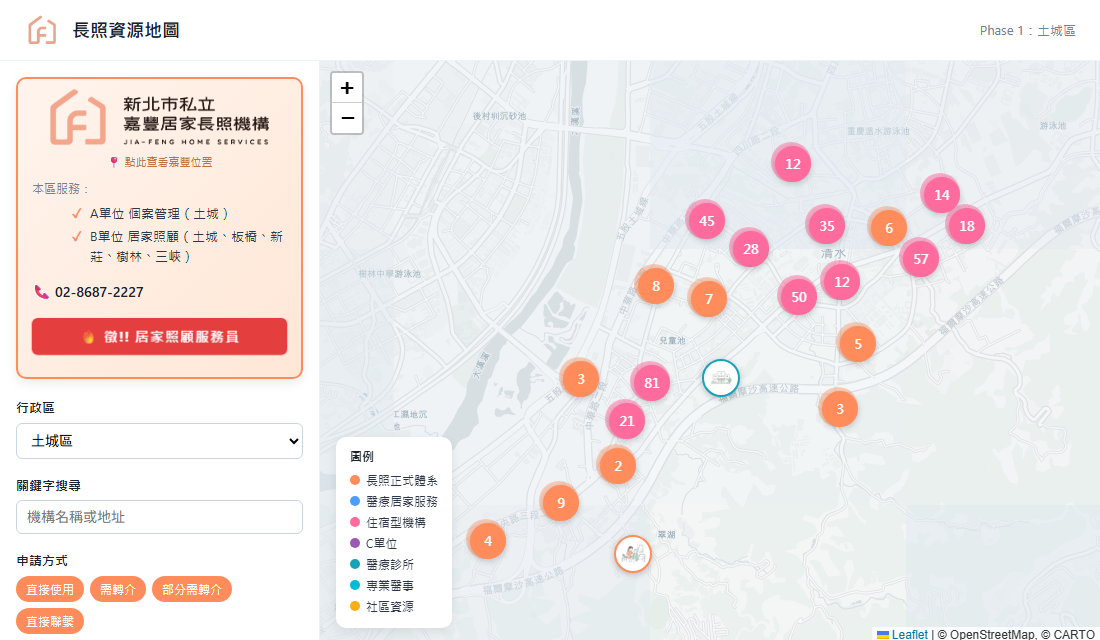Open the orange cluster marker numbered 9
Screen dimensions: 1100x640
[x=561, y=502]
